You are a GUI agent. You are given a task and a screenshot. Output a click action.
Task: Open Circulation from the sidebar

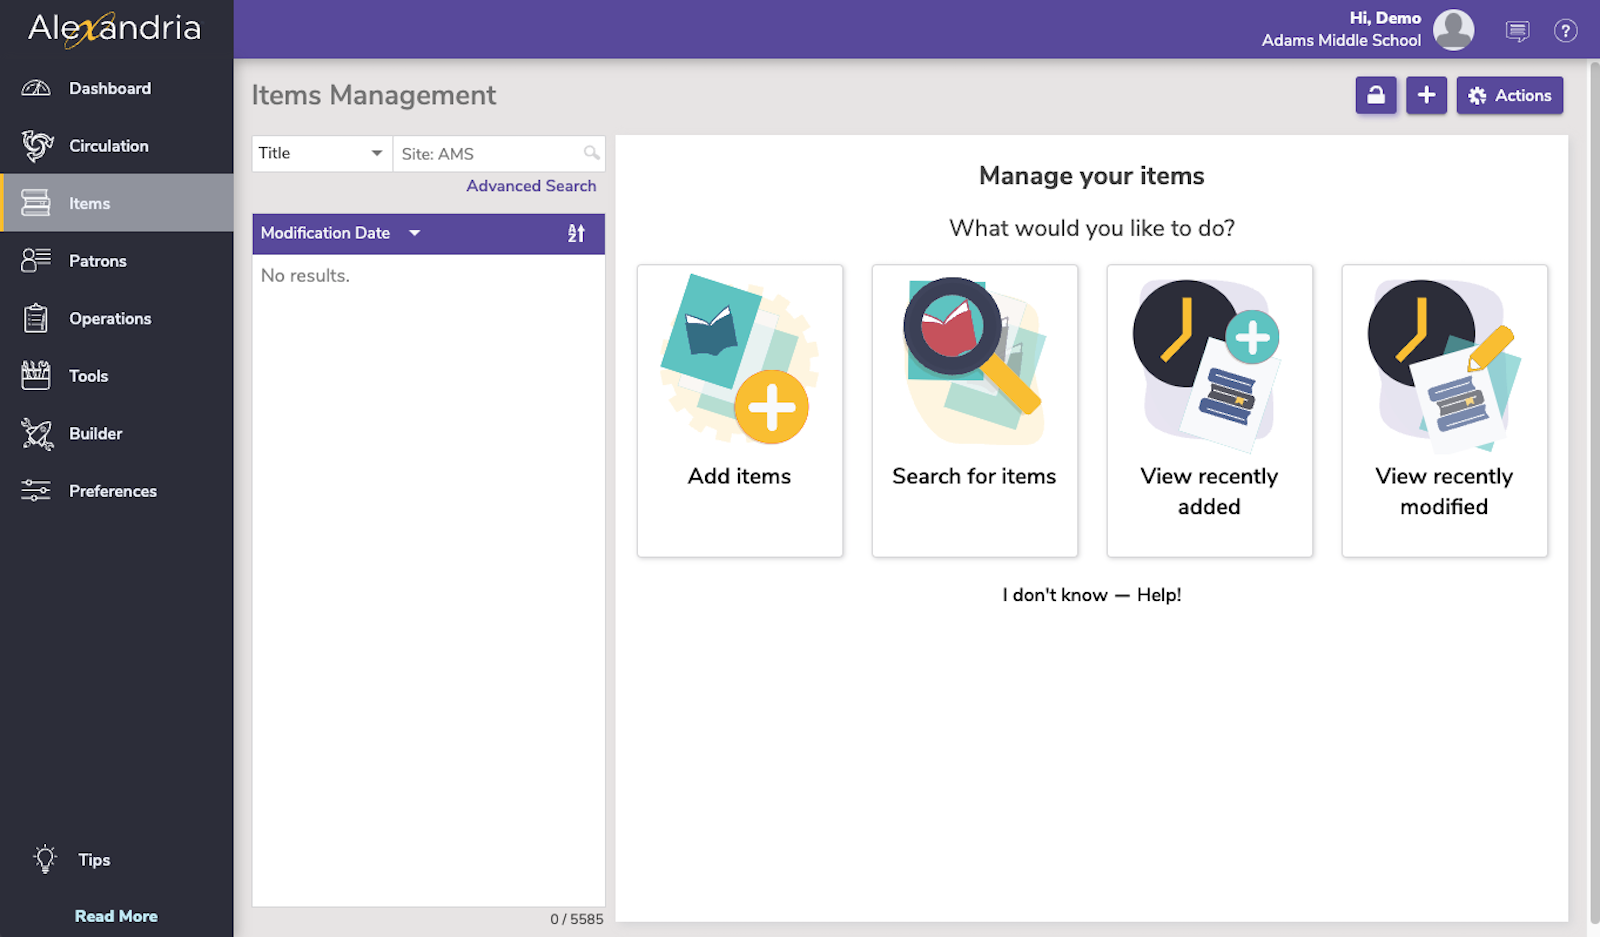point(108,146)
